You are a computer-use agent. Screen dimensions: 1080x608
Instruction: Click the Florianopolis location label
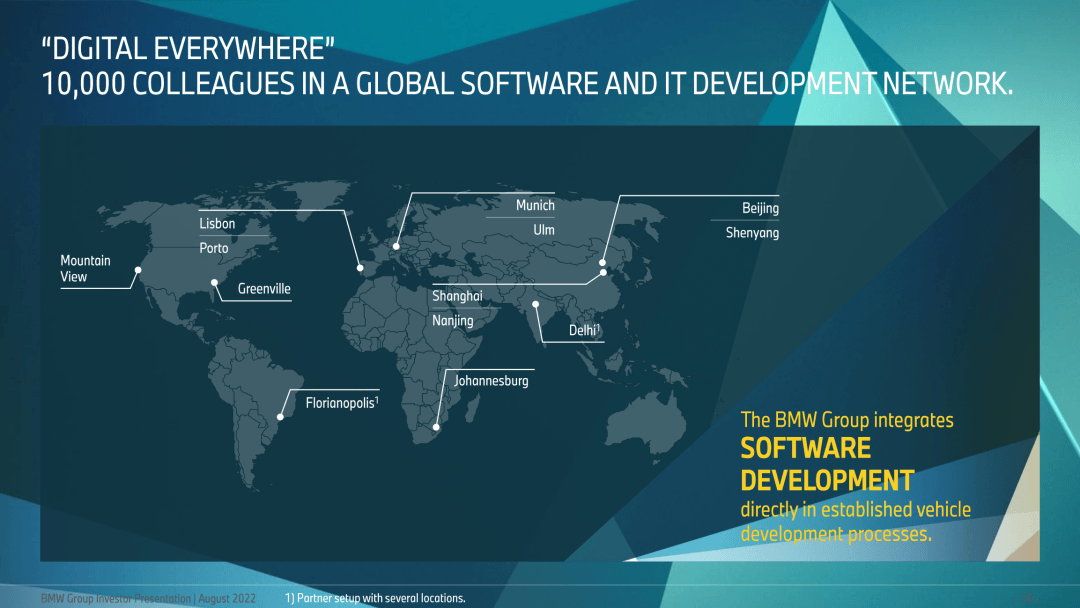pyautogui.click(x=342, y=403)
